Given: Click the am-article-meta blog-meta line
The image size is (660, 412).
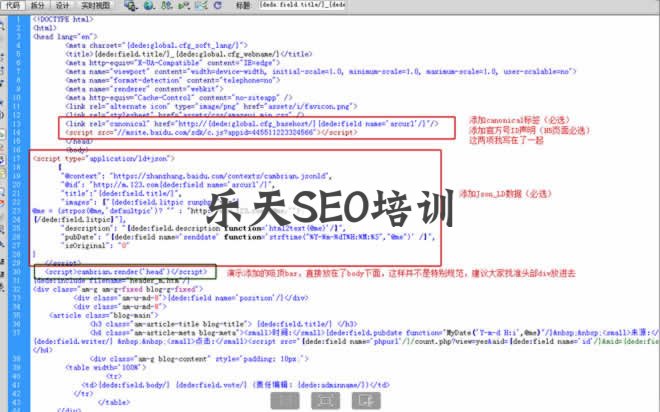Looking at the screenshot, I should [x=375, y=333].
